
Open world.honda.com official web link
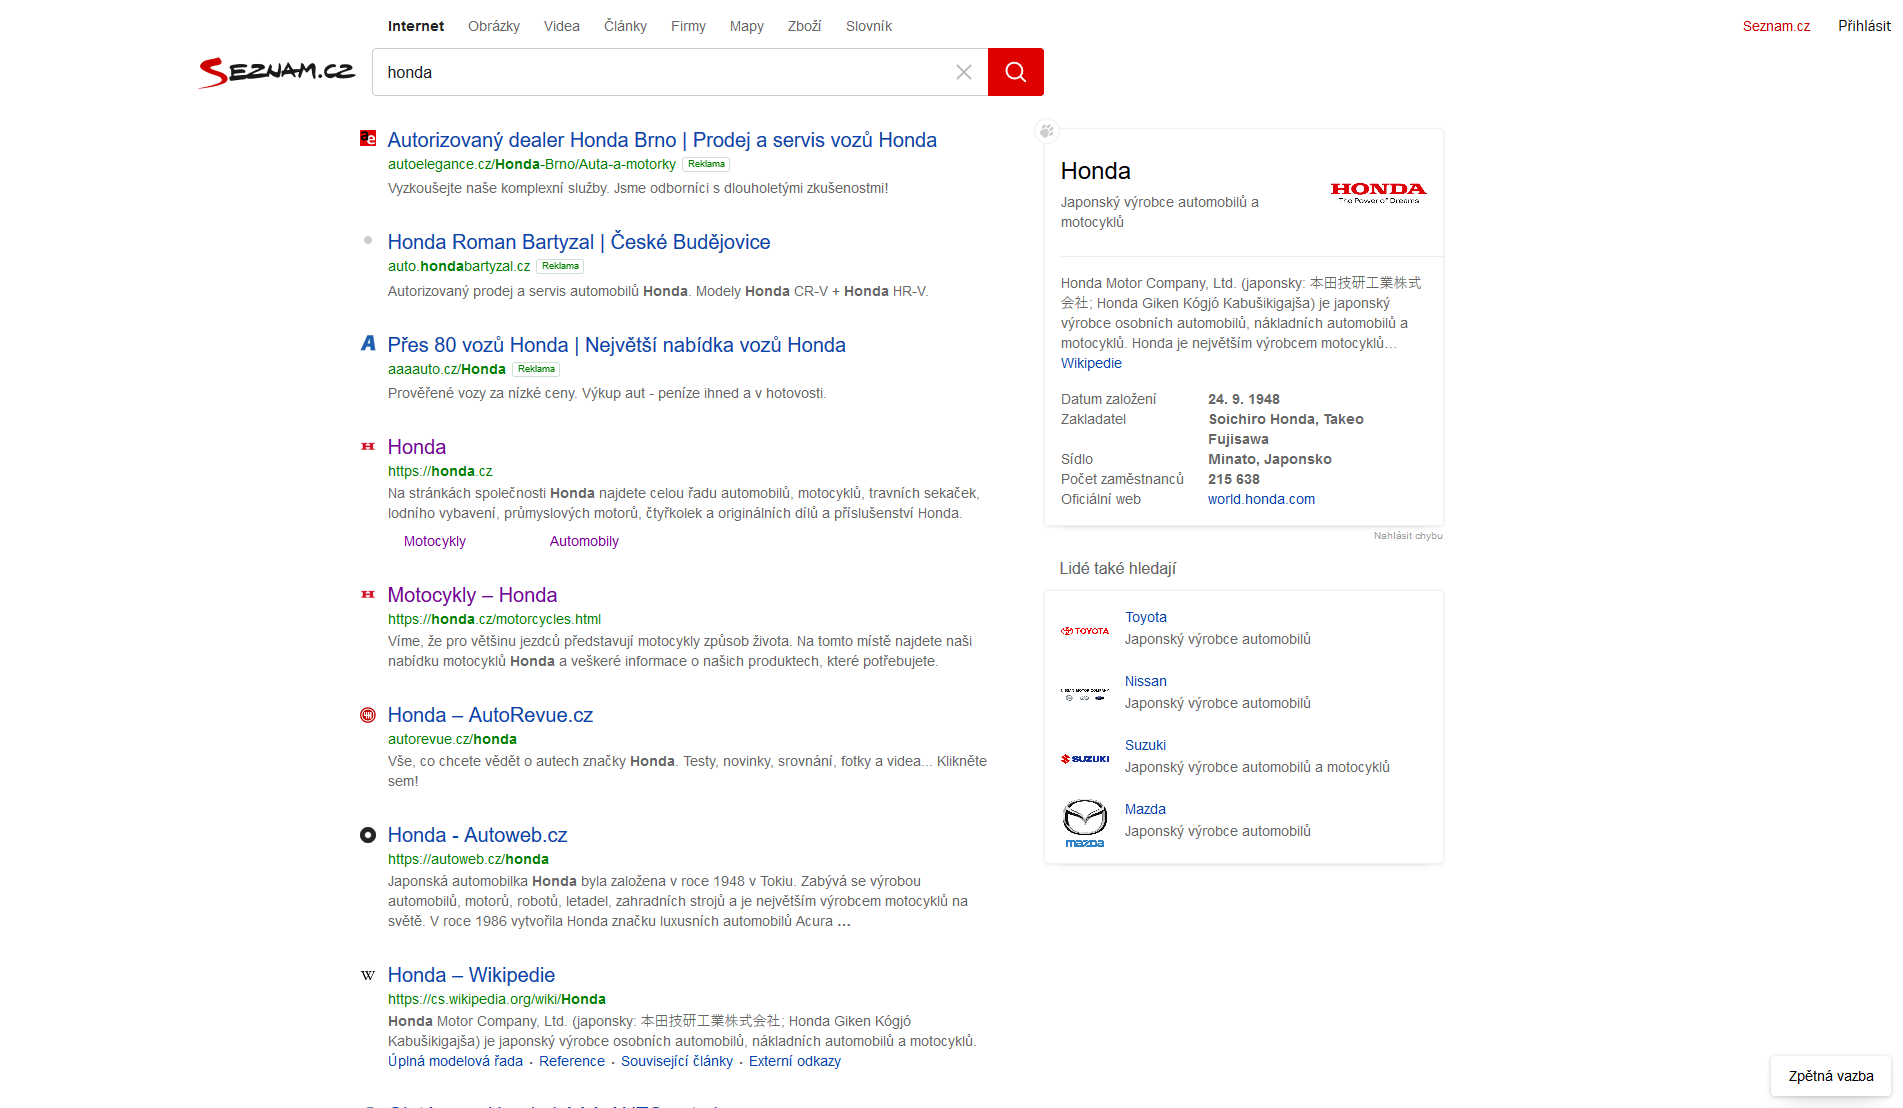pyautogui.click(x=1261, y=499)
